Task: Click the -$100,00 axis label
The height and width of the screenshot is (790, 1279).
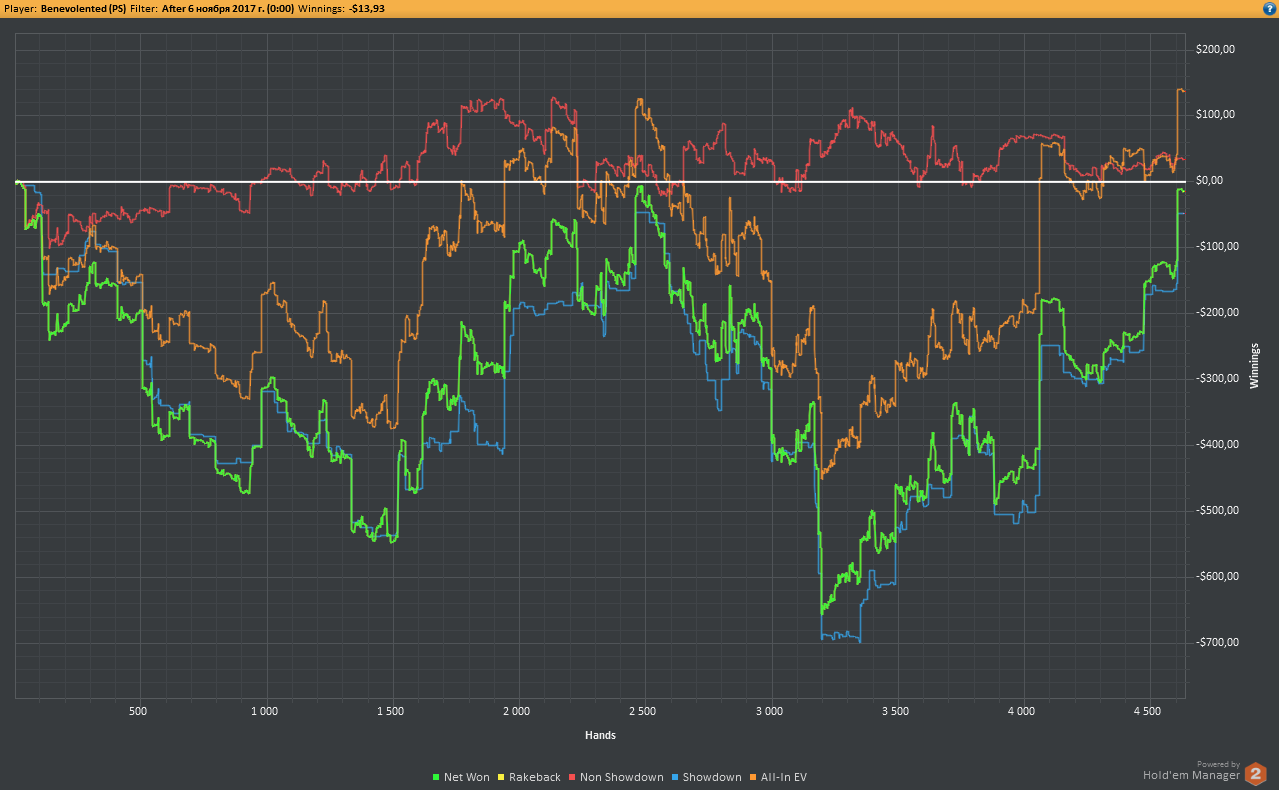Action: pos(1216,247)
